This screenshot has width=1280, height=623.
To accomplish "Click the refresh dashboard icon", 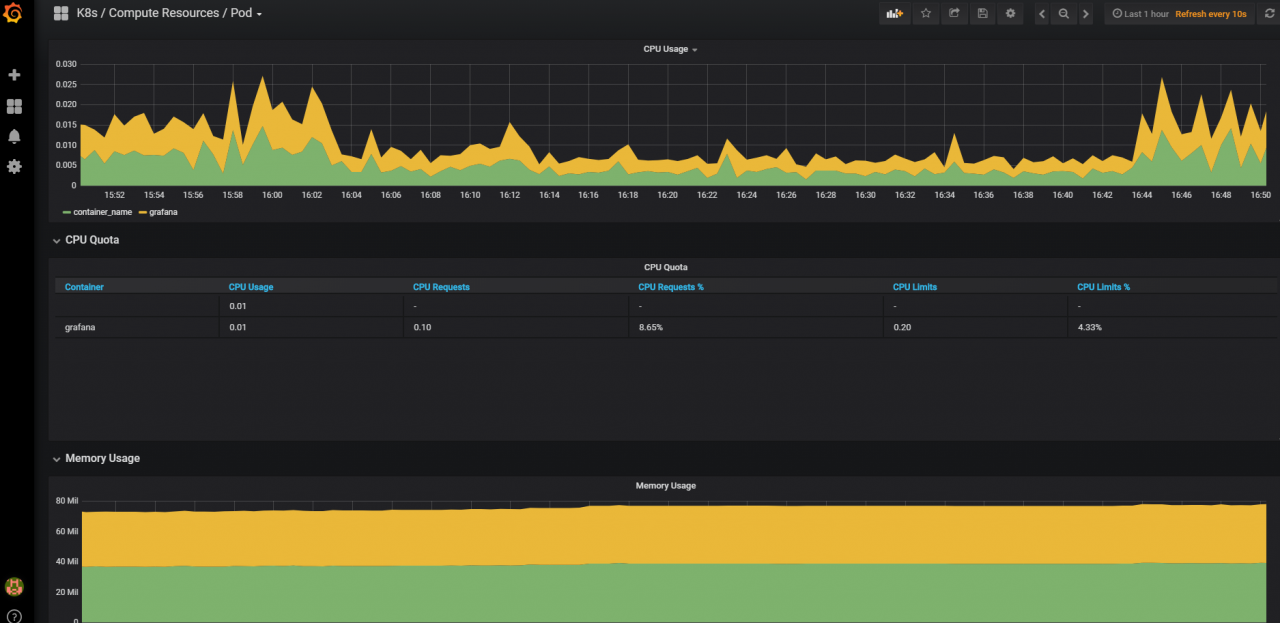I will (x=1268, y=14).
